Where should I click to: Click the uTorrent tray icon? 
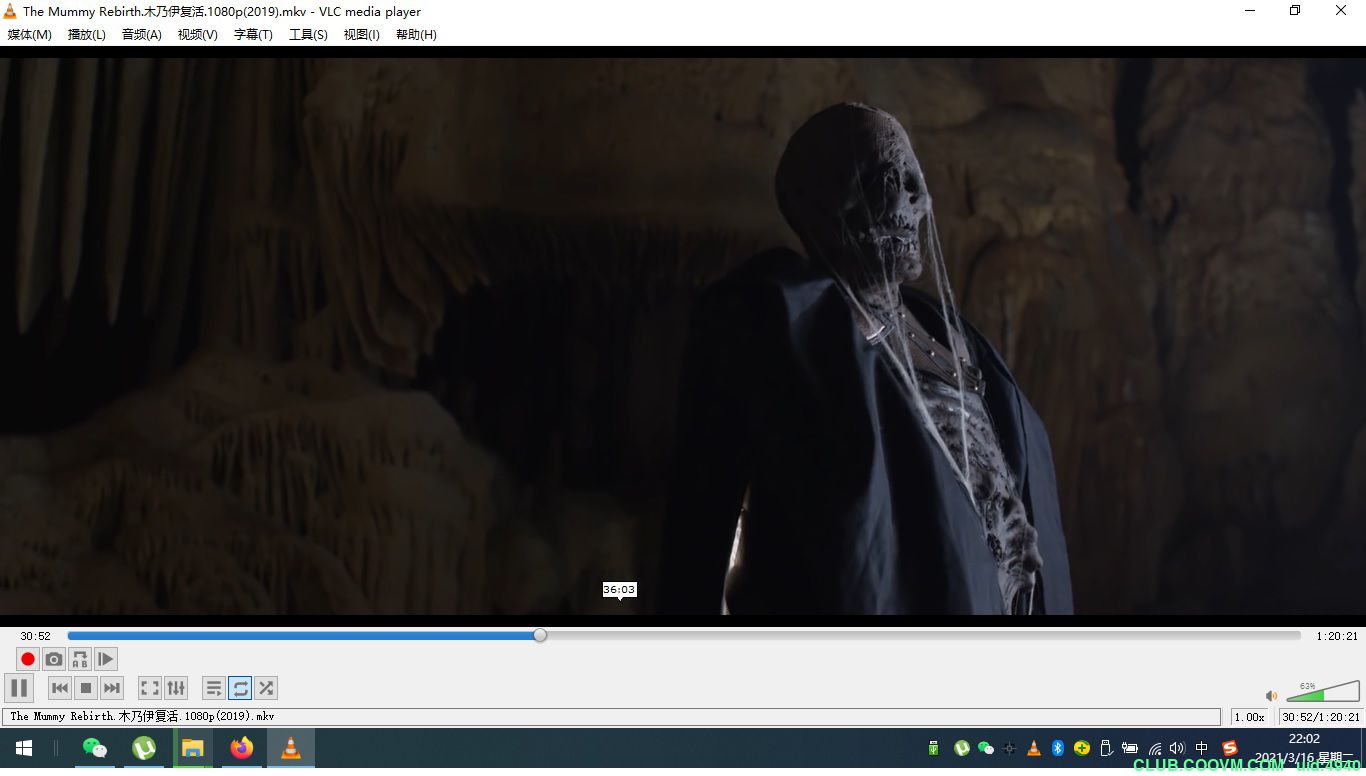pos(962,748)
